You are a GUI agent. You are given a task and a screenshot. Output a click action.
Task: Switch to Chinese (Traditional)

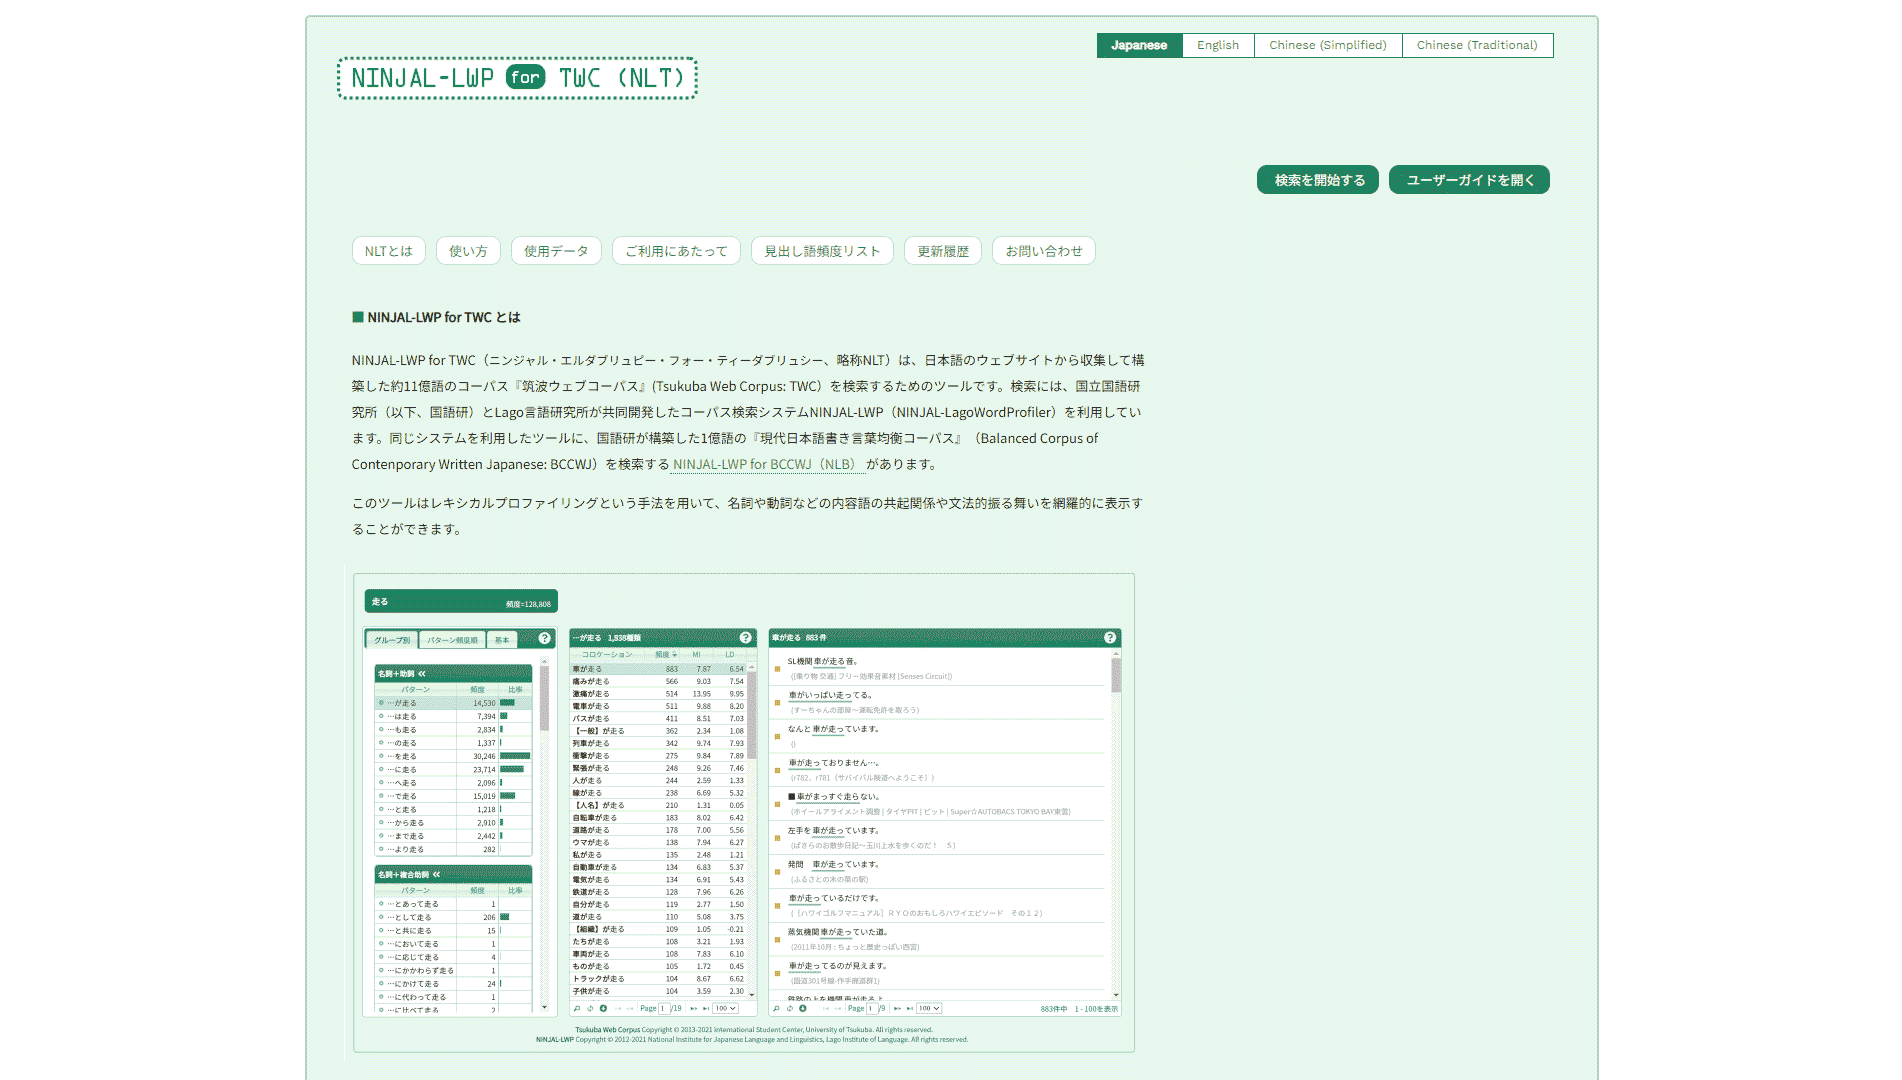[x=1477, y=45]
